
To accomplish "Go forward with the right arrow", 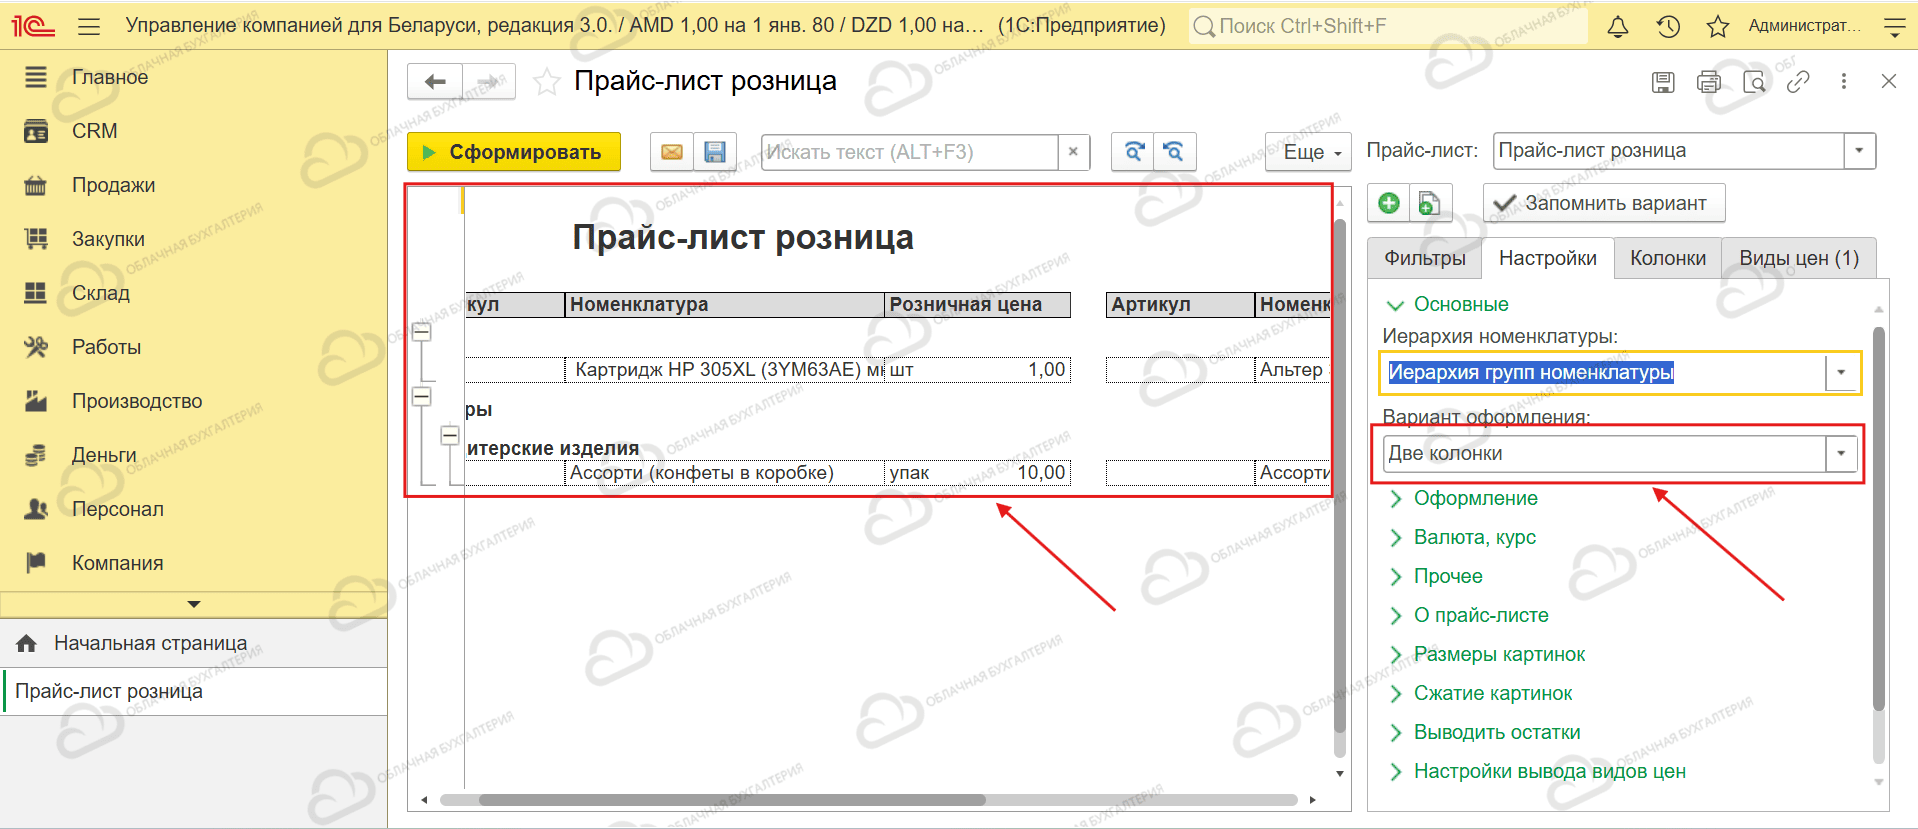I will pos(489,82).
